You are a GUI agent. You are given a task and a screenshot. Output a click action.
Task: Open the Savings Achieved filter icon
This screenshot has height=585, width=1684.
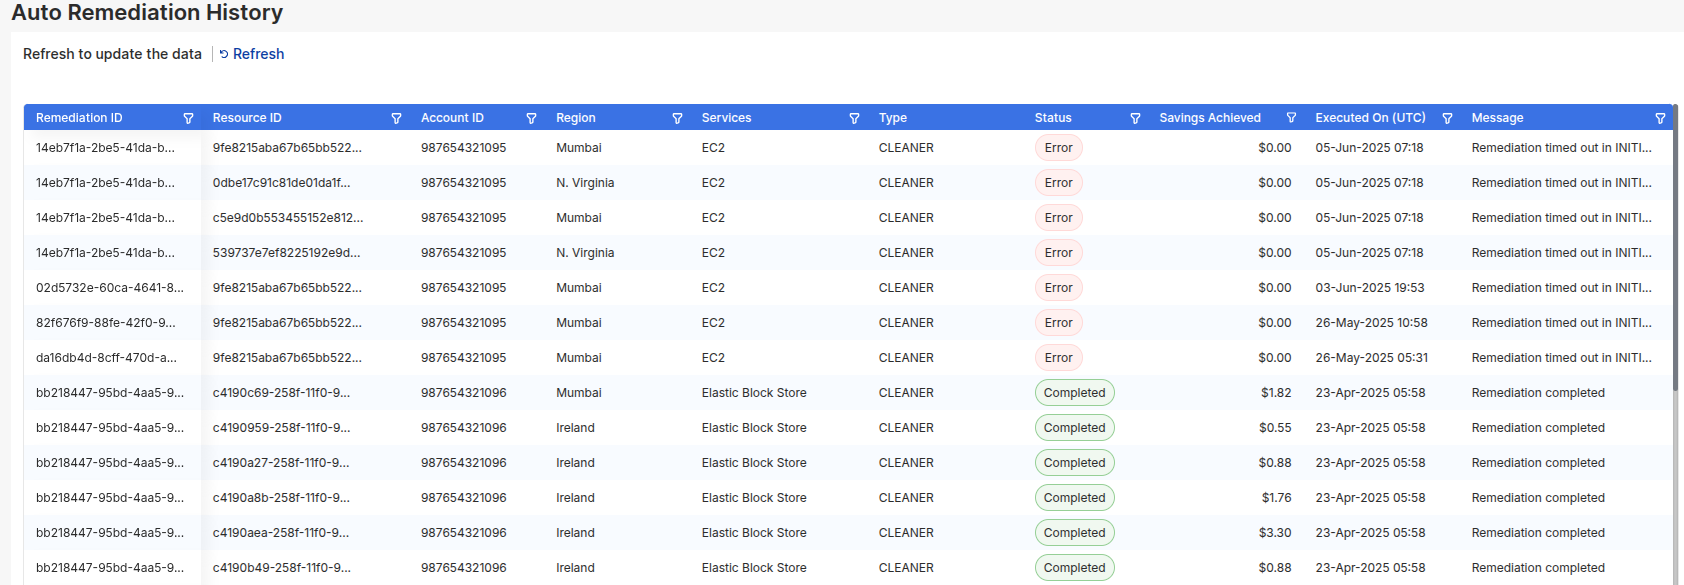[1291, 118]
